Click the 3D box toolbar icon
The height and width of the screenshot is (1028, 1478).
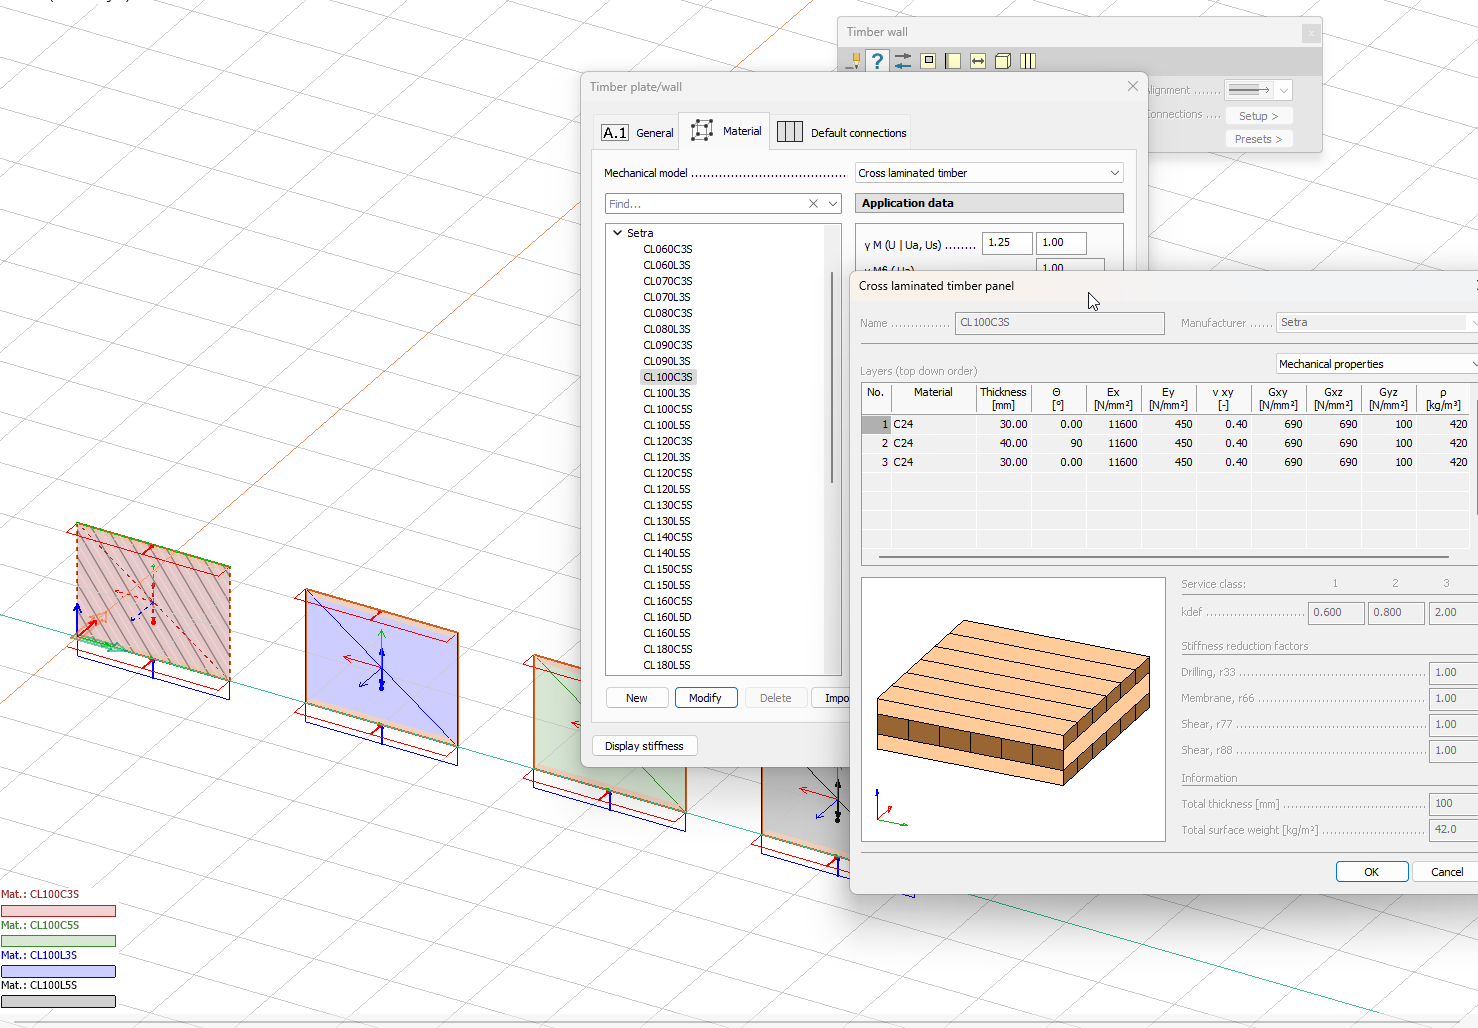1003,61
